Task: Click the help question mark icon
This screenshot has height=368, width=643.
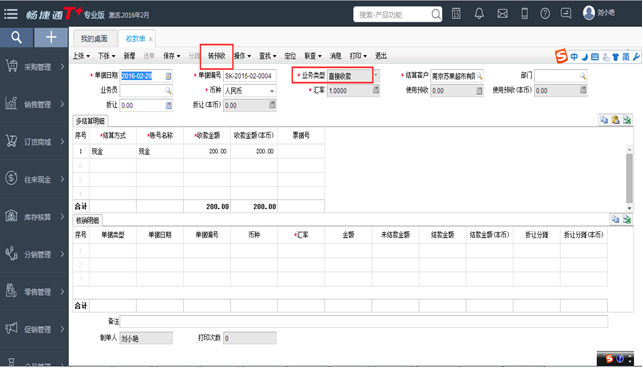Action: point(545,14)
